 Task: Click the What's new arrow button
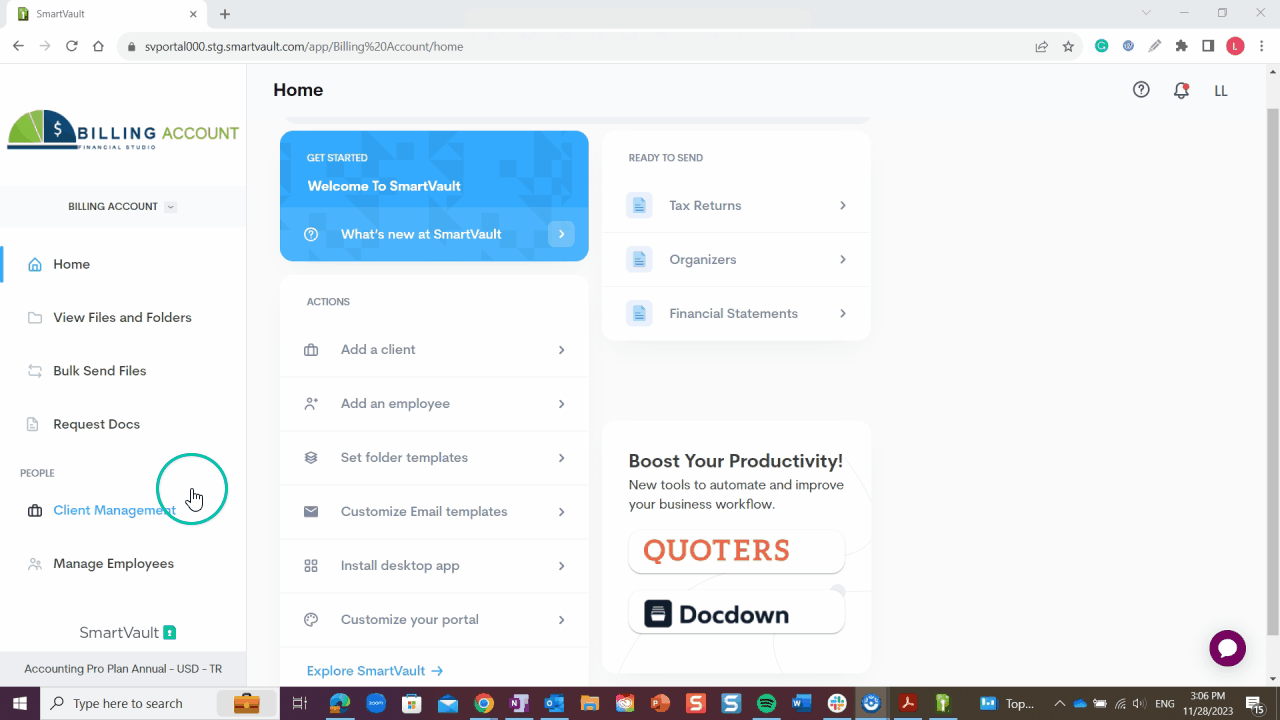click(x=561, y=234)
